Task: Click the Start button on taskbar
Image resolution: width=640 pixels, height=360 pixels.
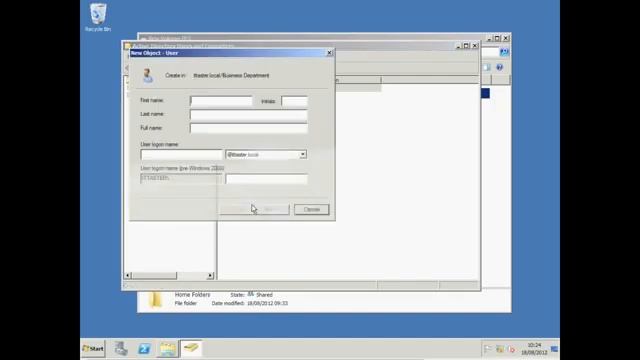Action: (x=93, y=349)
